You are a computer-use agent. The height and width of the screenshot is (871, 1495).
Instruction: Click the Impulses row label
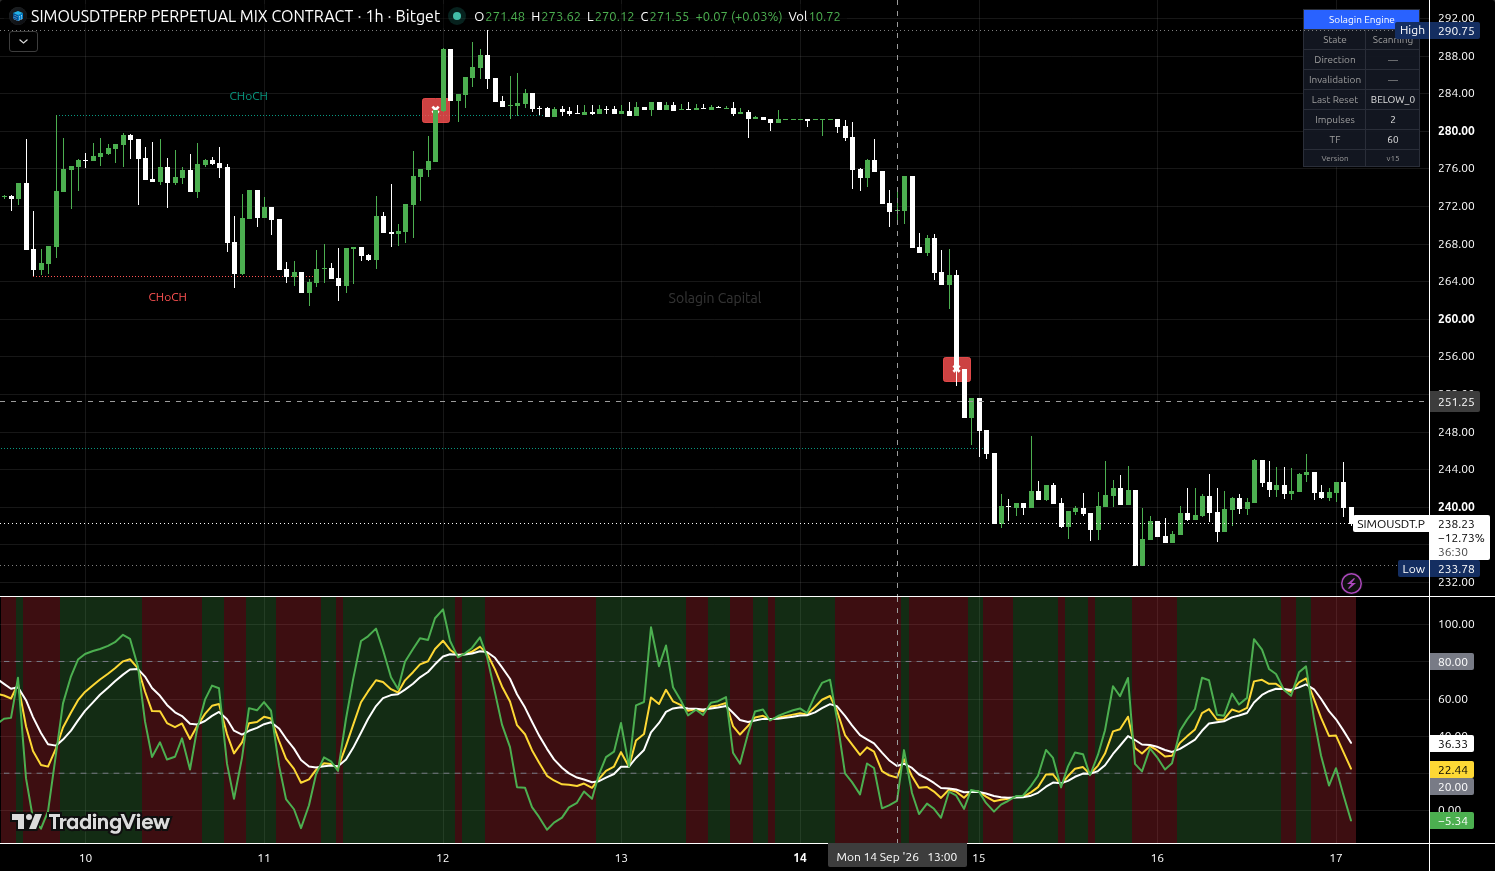coord(1334,120)
